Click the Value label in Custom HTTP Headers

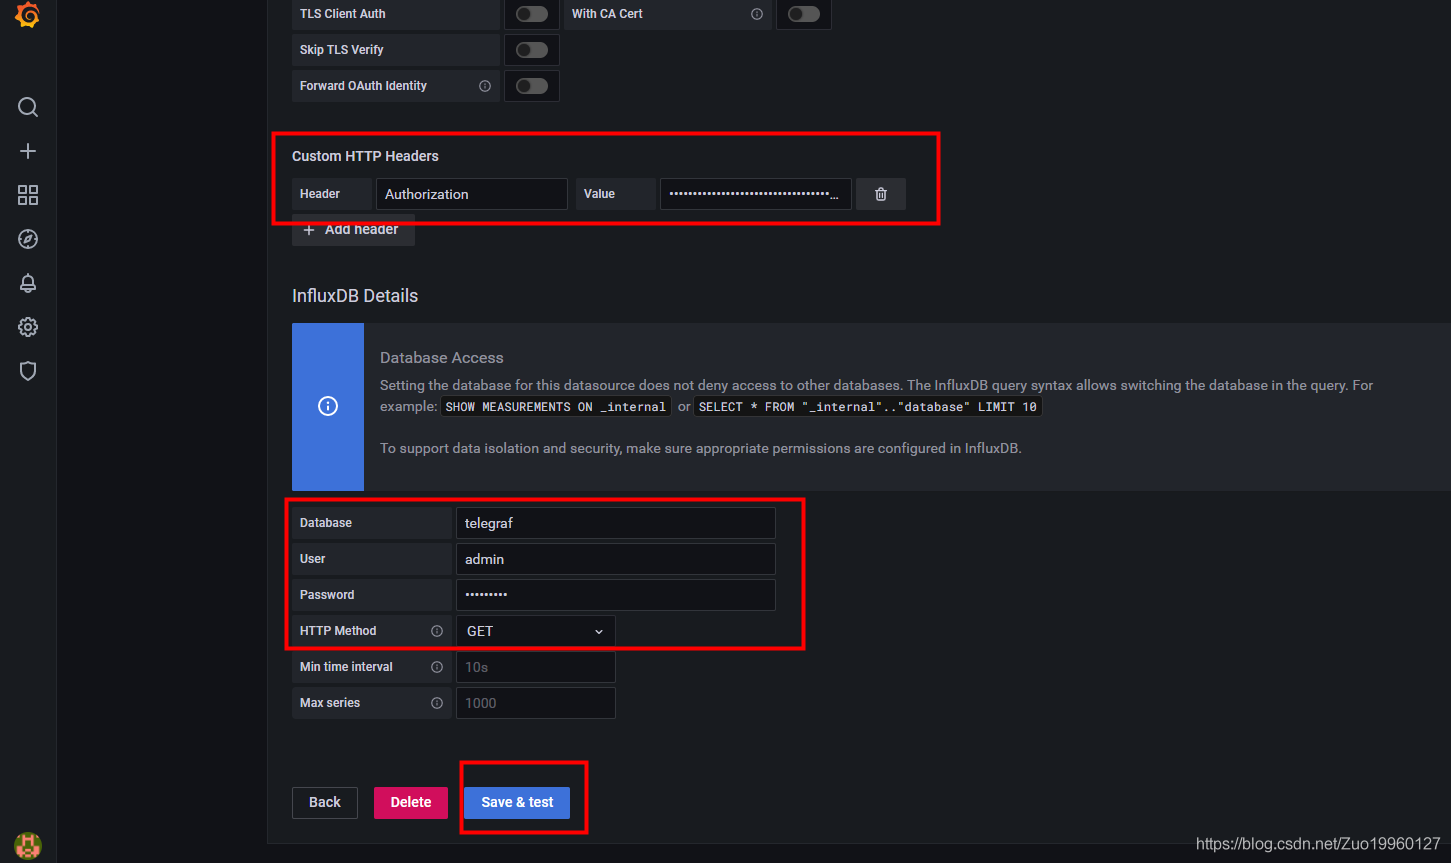pyautogui.click(x=599, y=194)
